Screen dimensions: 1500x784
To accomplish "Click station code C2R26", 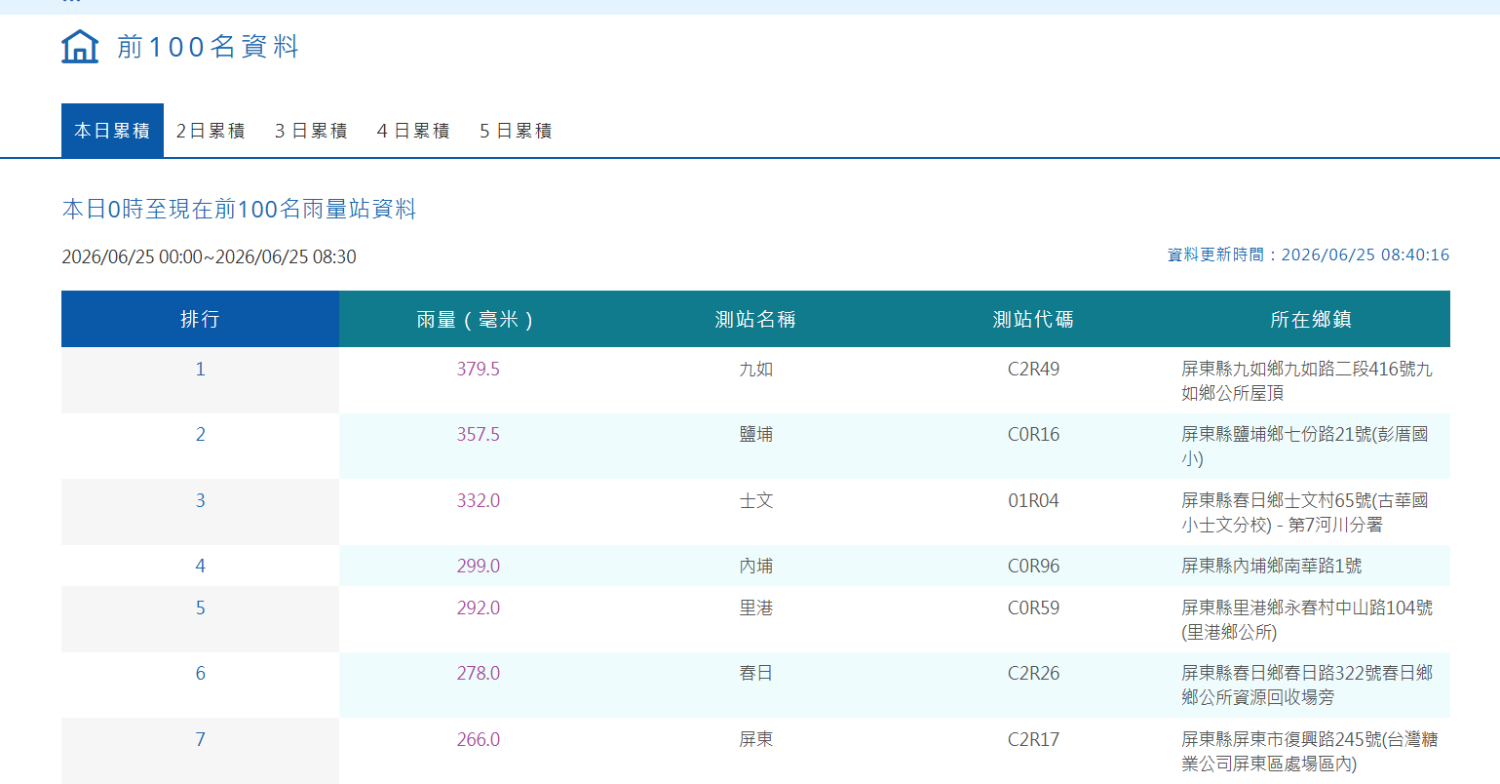I will [x=1033, y=674].
